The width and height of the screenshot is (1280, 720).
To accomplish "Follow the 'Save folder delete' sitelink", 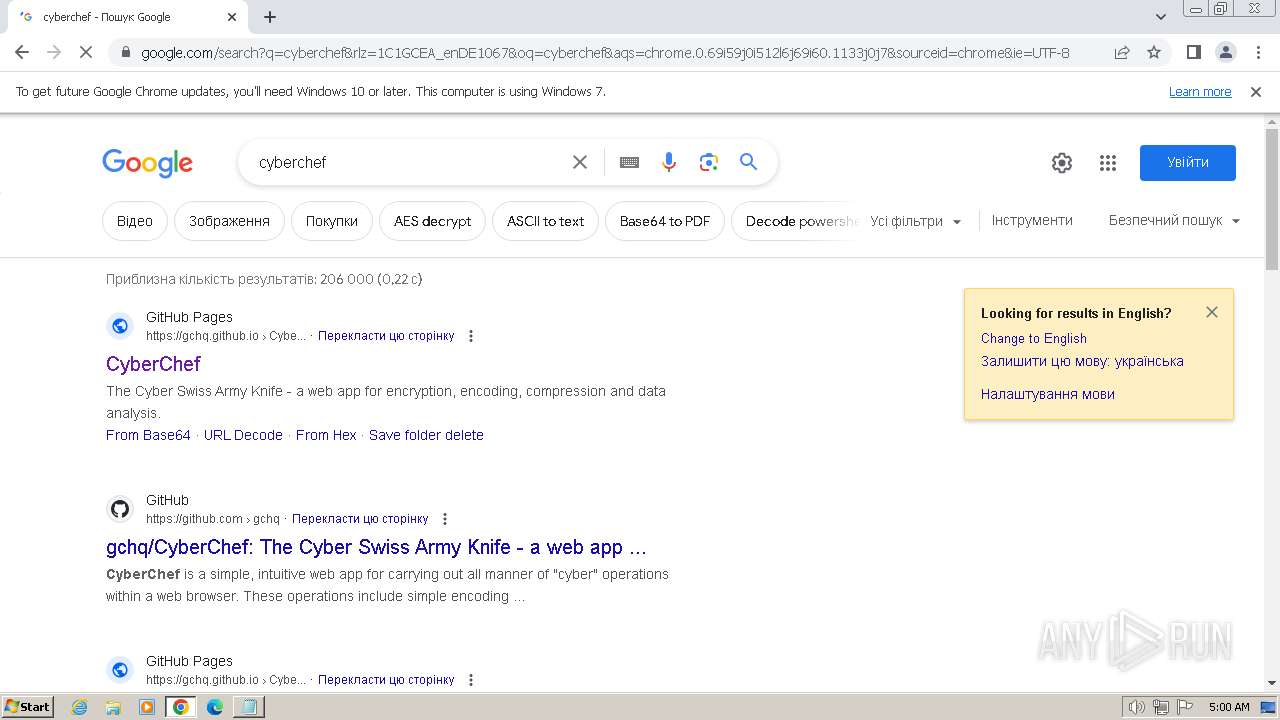I will pyautogui.click(x=426, y=435).
